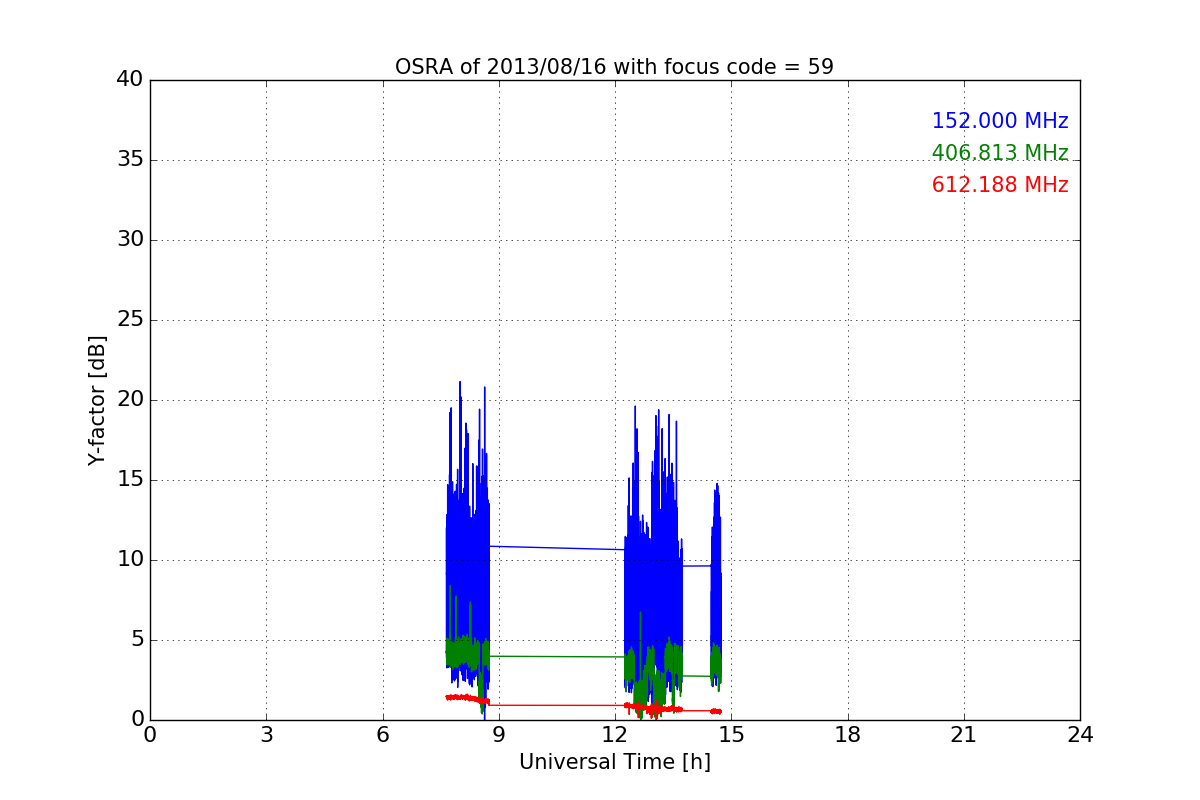Click the plot title mentioning focus code 59
Screen dimensions: 1200x800
pos(614,67)
